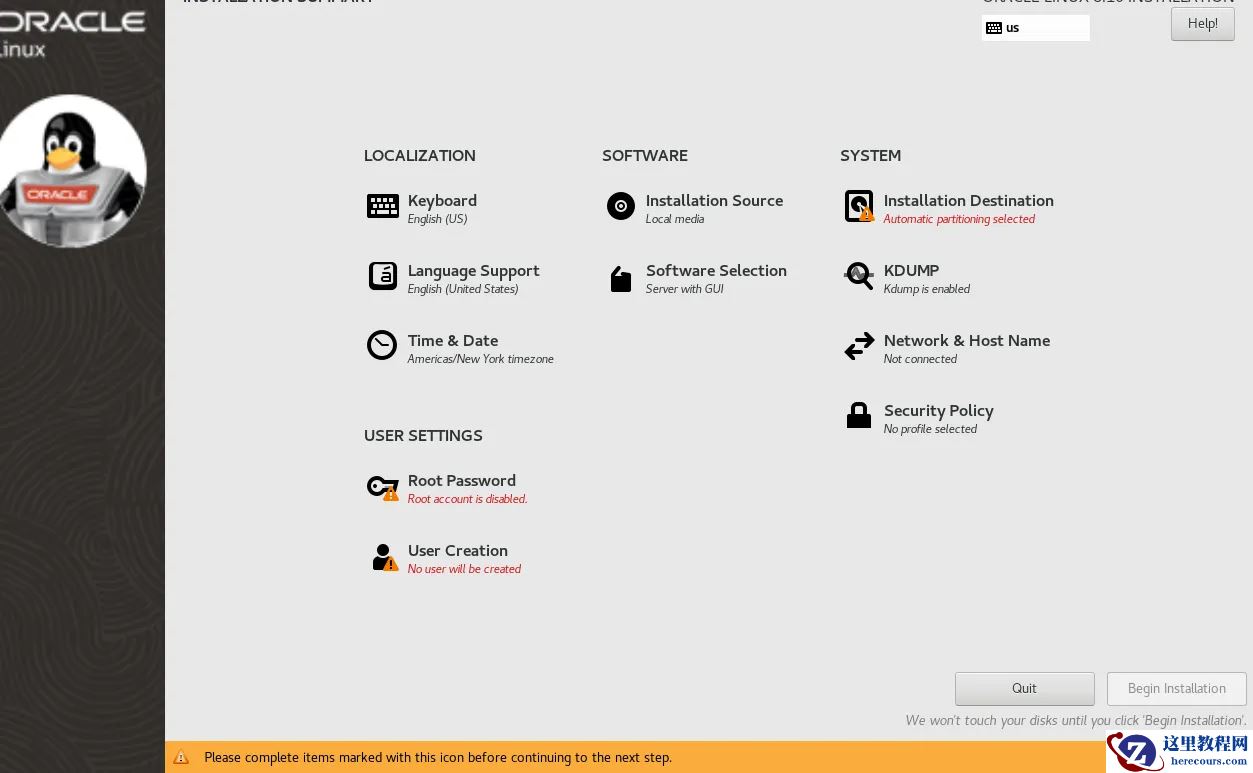Screen dimensions: 1253x773
Task: Click the Oracle penguin mascot image
Action: 72,171
